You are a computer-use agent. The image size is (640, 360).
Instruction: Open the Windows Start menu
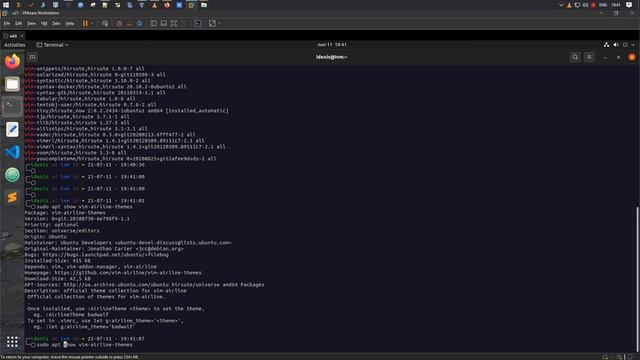pyautogui.click(x=6, y=5)
